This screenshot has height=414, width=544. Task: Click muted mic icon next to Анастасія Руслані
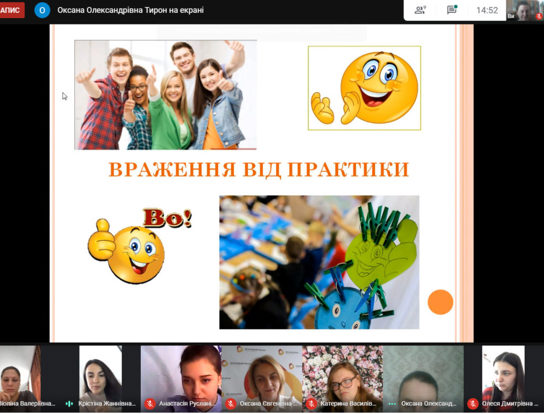tap(150, 404)
